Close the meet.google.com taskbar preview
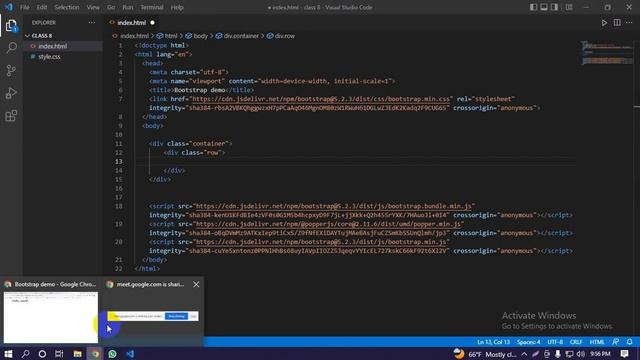640x360 pixels. (196, 284)
